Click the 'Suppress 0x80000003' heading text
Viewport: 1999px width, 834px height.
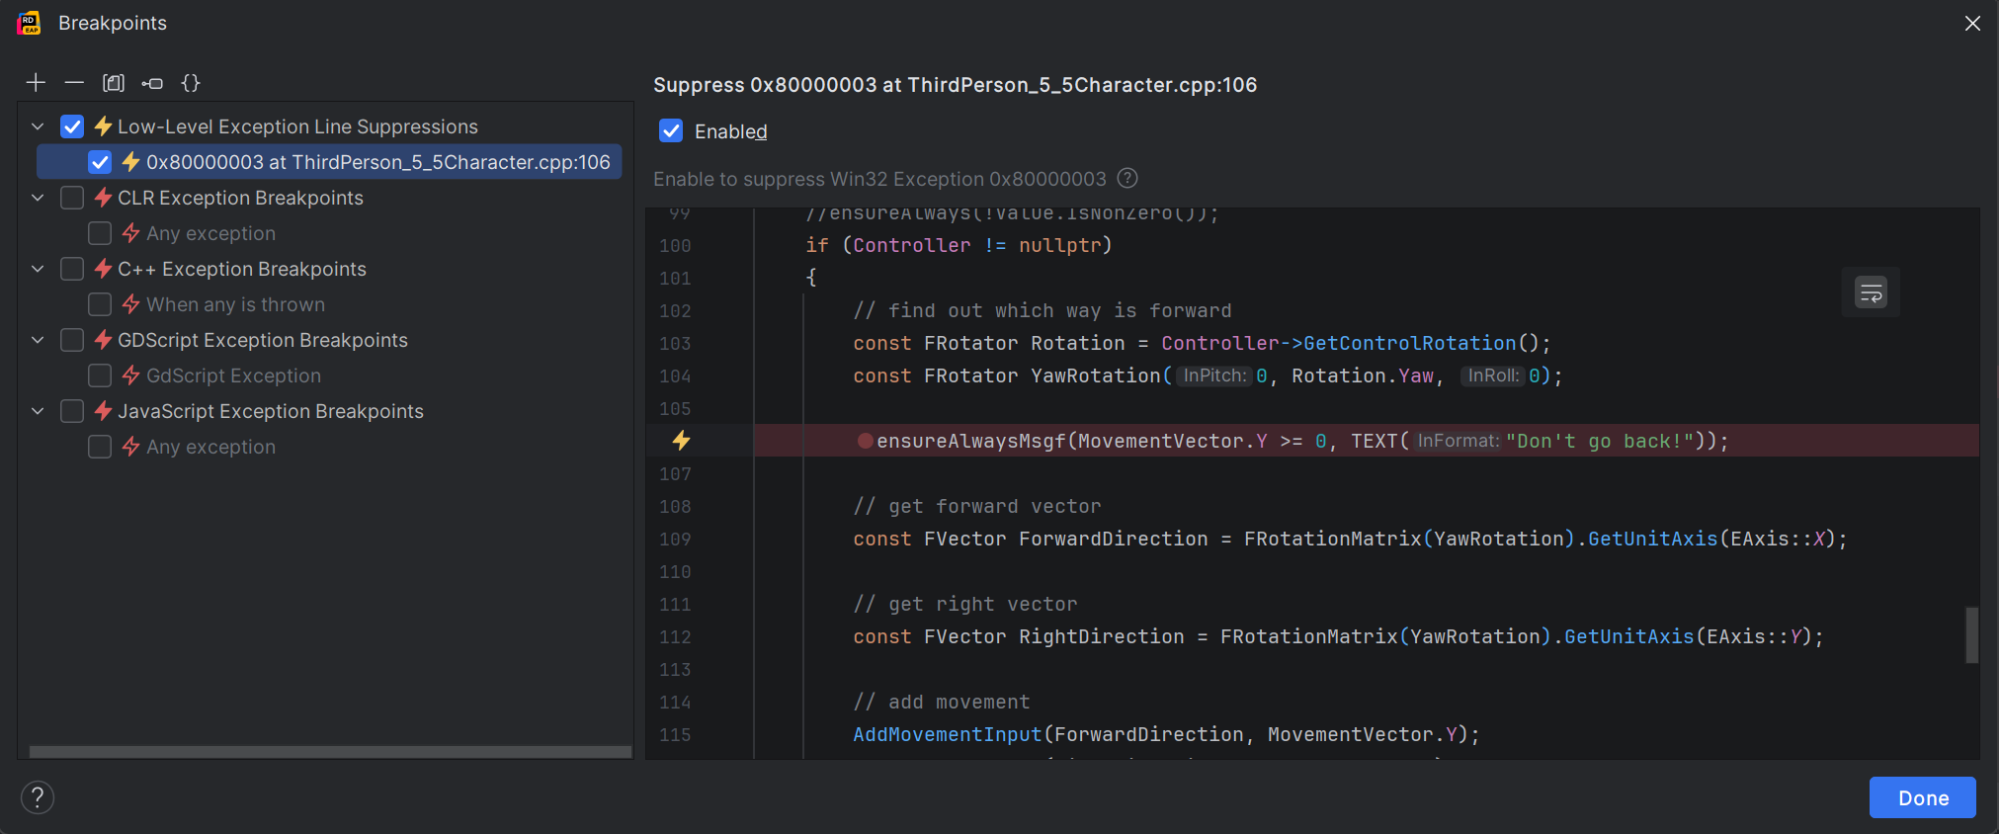tap(954, 85)
